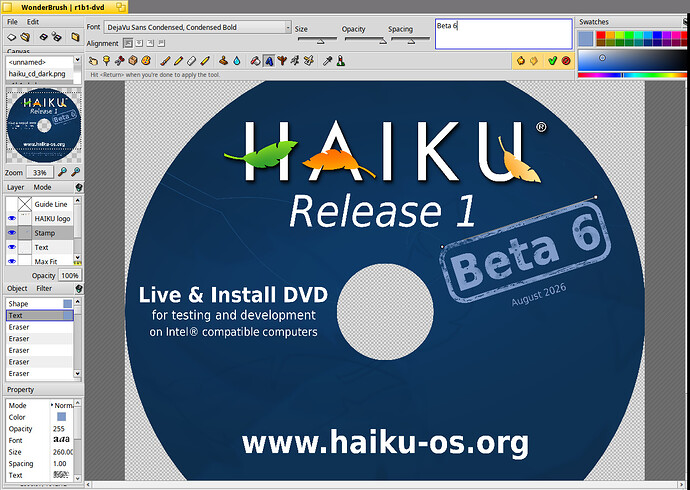
Task: Click the property list down arrow
Action: point(77,478)
